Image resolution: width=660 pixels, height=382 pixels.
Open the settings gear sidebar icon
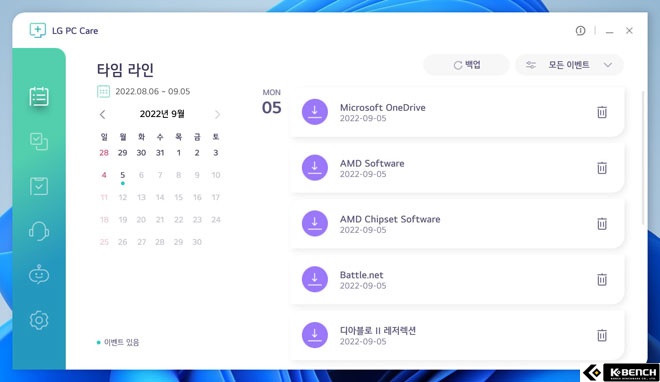(x=39, y=320)
